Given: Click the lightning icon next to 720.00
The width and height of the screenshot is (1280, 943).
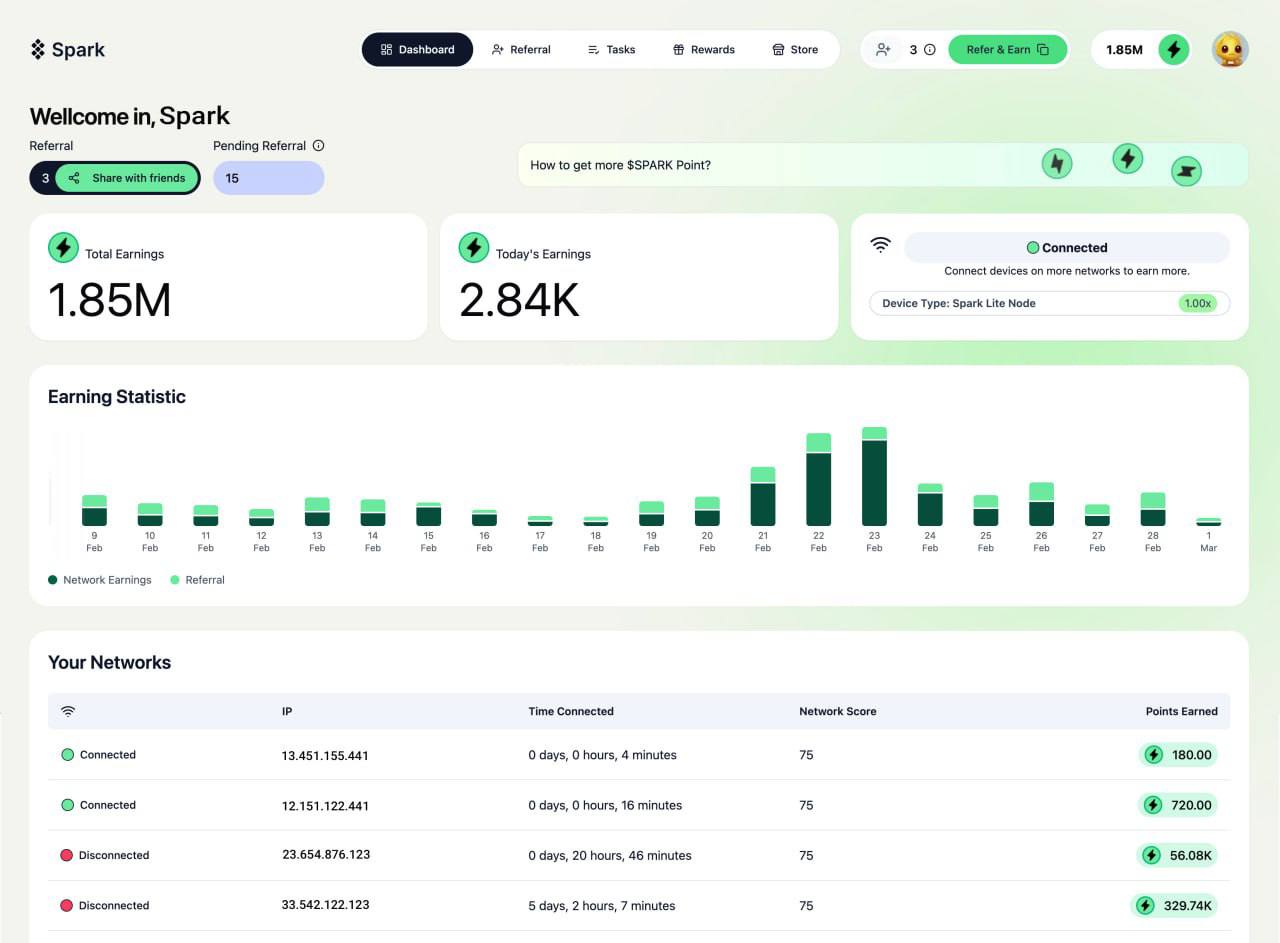Looking at the screenshot, I should tap(1153, 805).
